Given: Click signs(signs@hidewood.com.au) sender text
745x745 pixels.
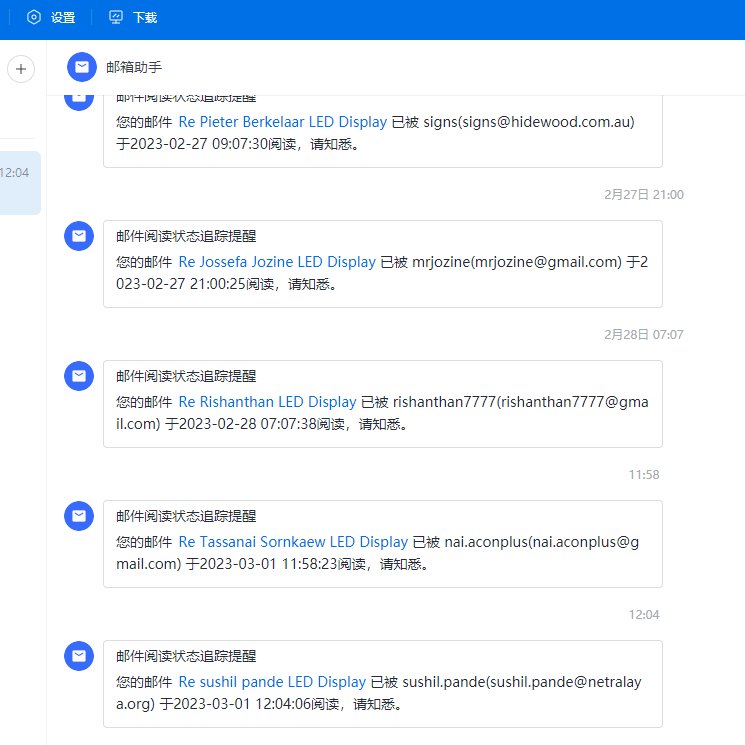Looking at the screenshot, I should tap(529, 122).
